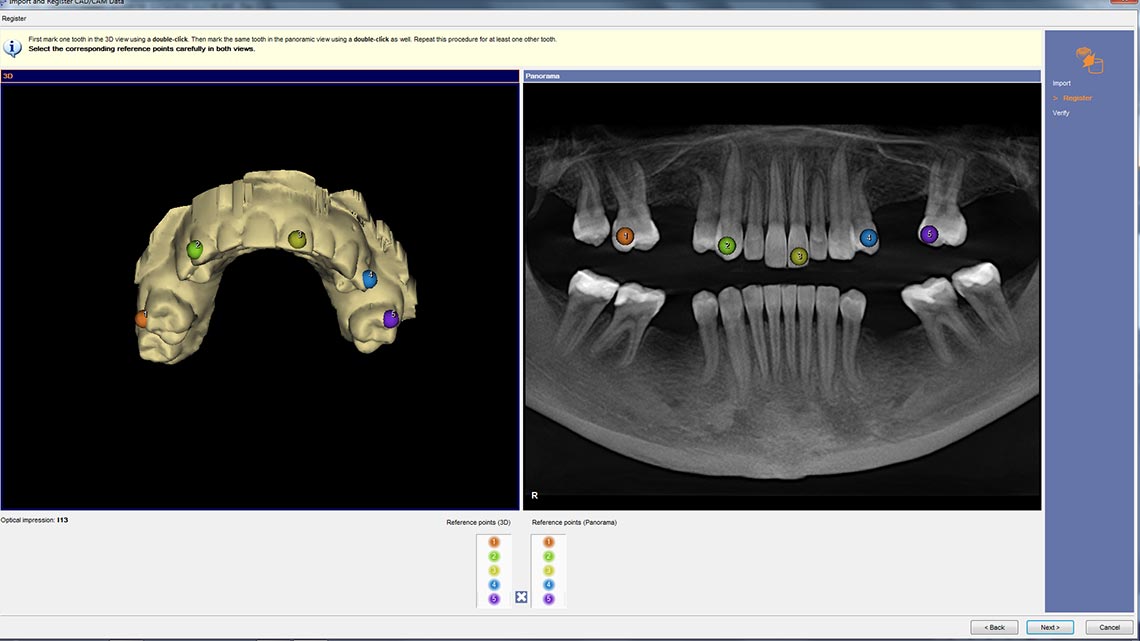Click the import/register wizard icon in the sidebar
Viewport: 1140px width, 641px height.
point(1089,60)
